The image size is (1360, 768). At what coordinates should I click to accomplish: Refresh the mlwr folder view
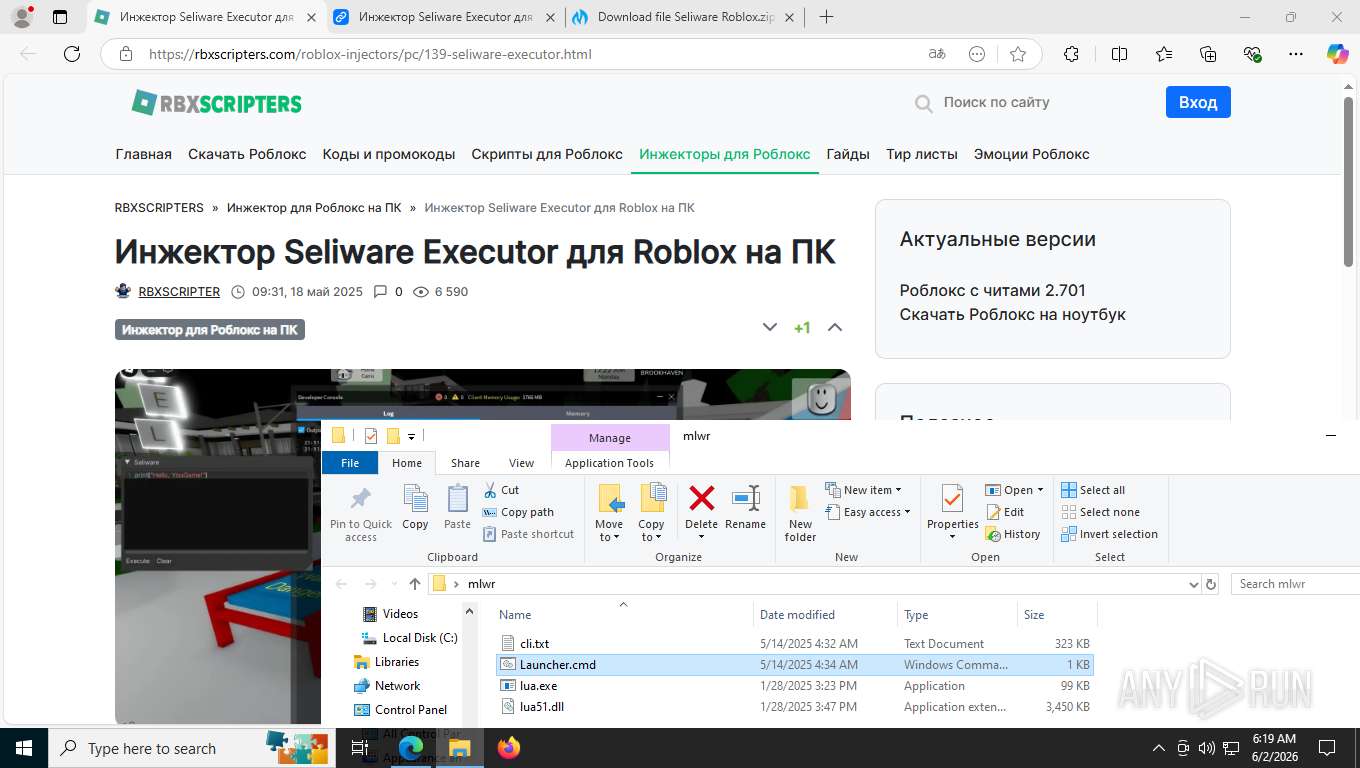1211,584
